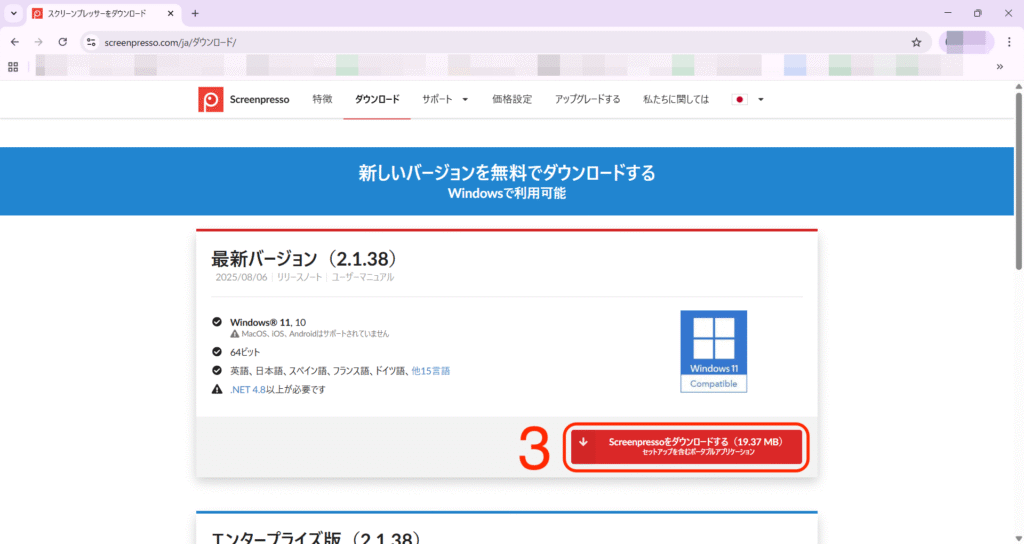Click the checkmark icon beside 64ビット
Screen dimensions: 1024x544
[217, 352]
